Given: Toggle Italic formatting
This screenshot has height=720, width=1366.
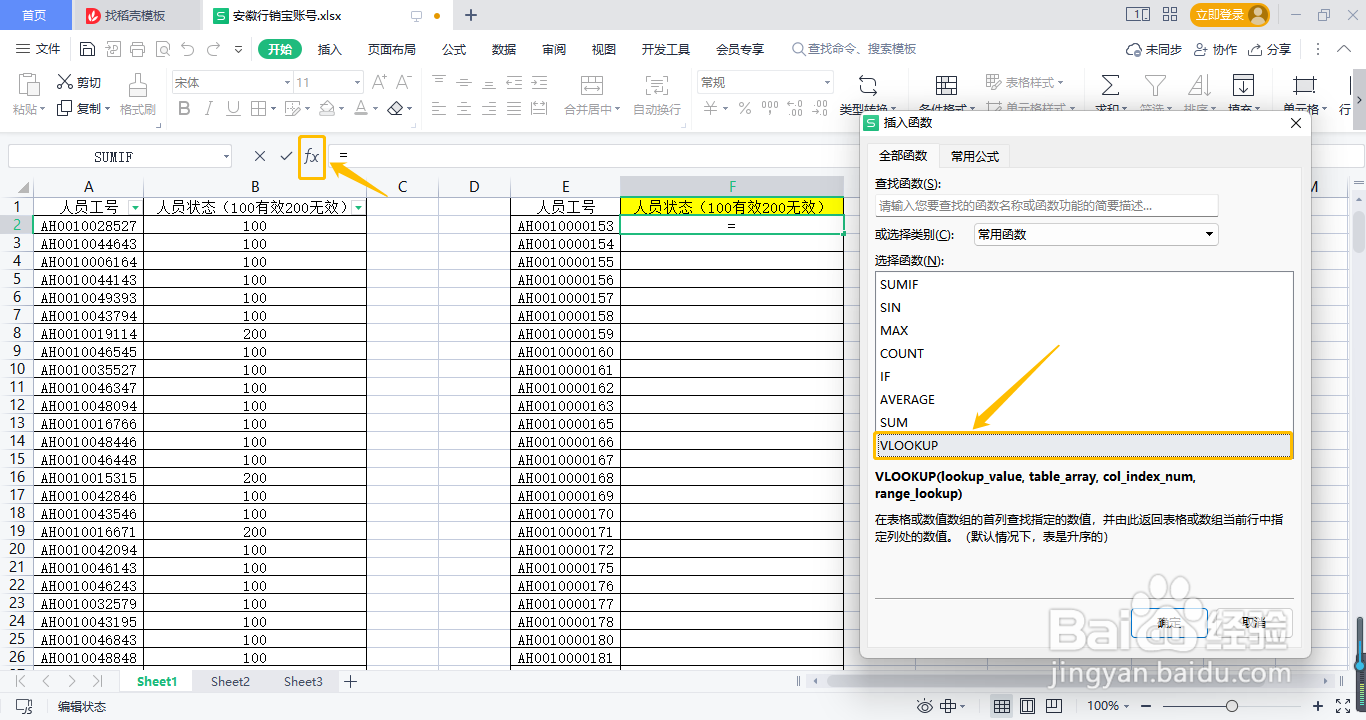Looking at the screenshot, I should coord(209,109).
